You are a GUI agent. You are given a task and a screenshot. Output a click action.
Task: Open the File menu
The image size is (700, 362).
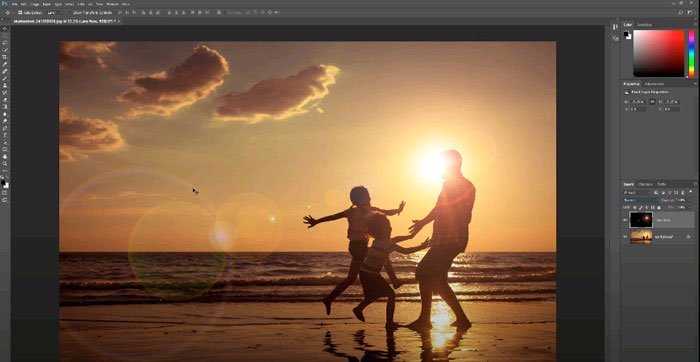(14, 4)
